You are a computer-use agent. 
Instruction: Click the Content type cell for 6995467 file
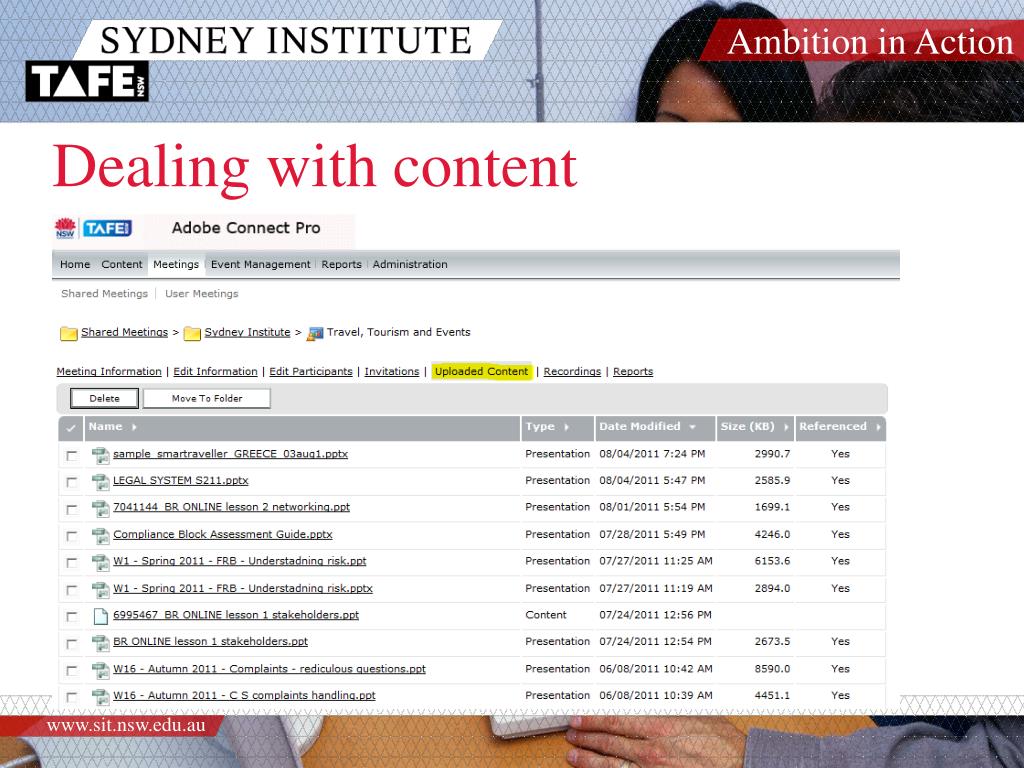click(x=546, y=615)
